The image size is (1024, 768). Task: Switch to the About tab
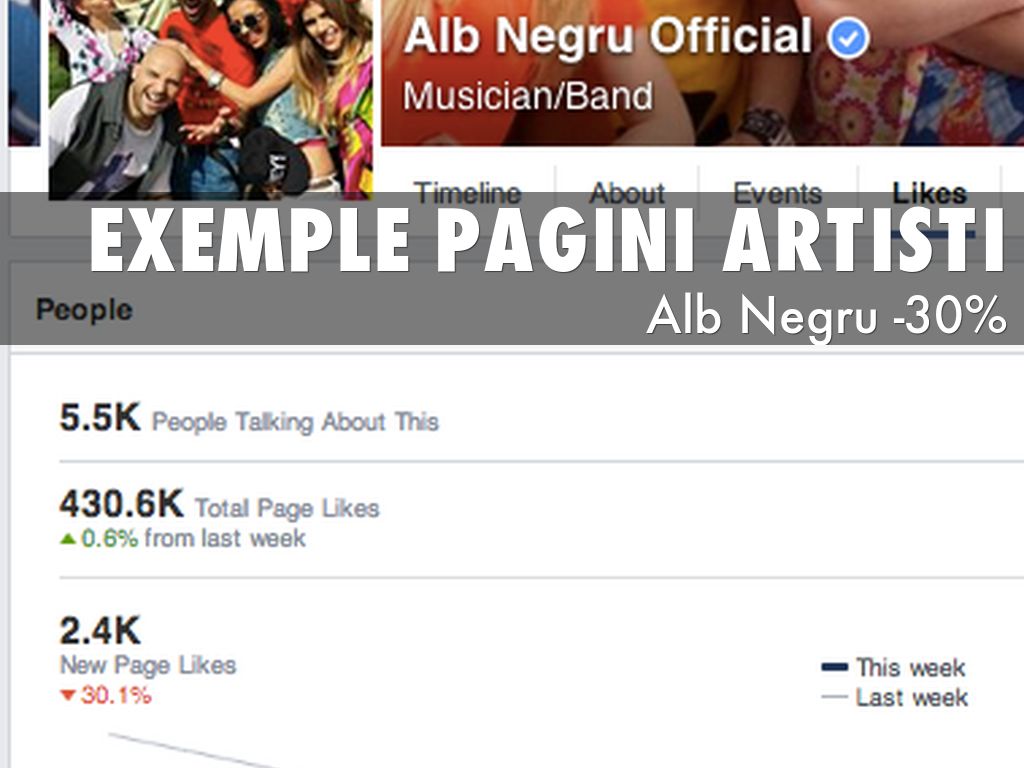[x=627, y=193]
